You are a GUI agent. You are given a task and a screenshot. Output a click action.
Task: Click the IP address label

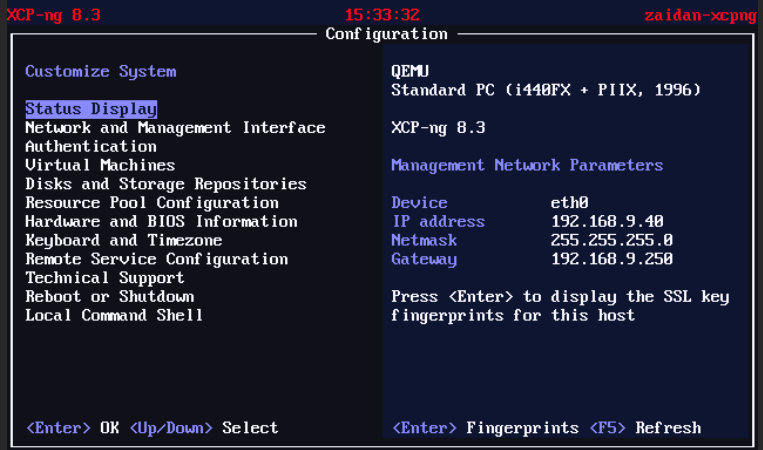point(438,222)
